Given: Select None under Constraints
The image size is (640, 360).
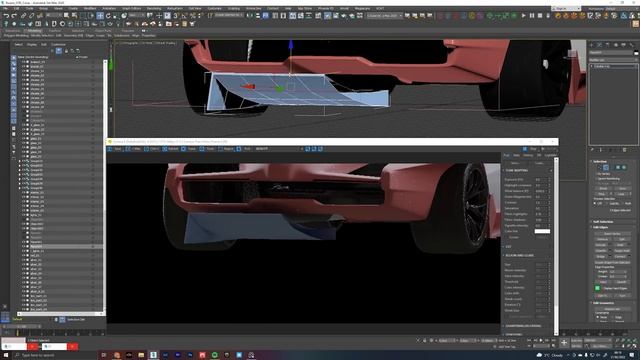Looking at the screenshot, I should coord(601,317).
